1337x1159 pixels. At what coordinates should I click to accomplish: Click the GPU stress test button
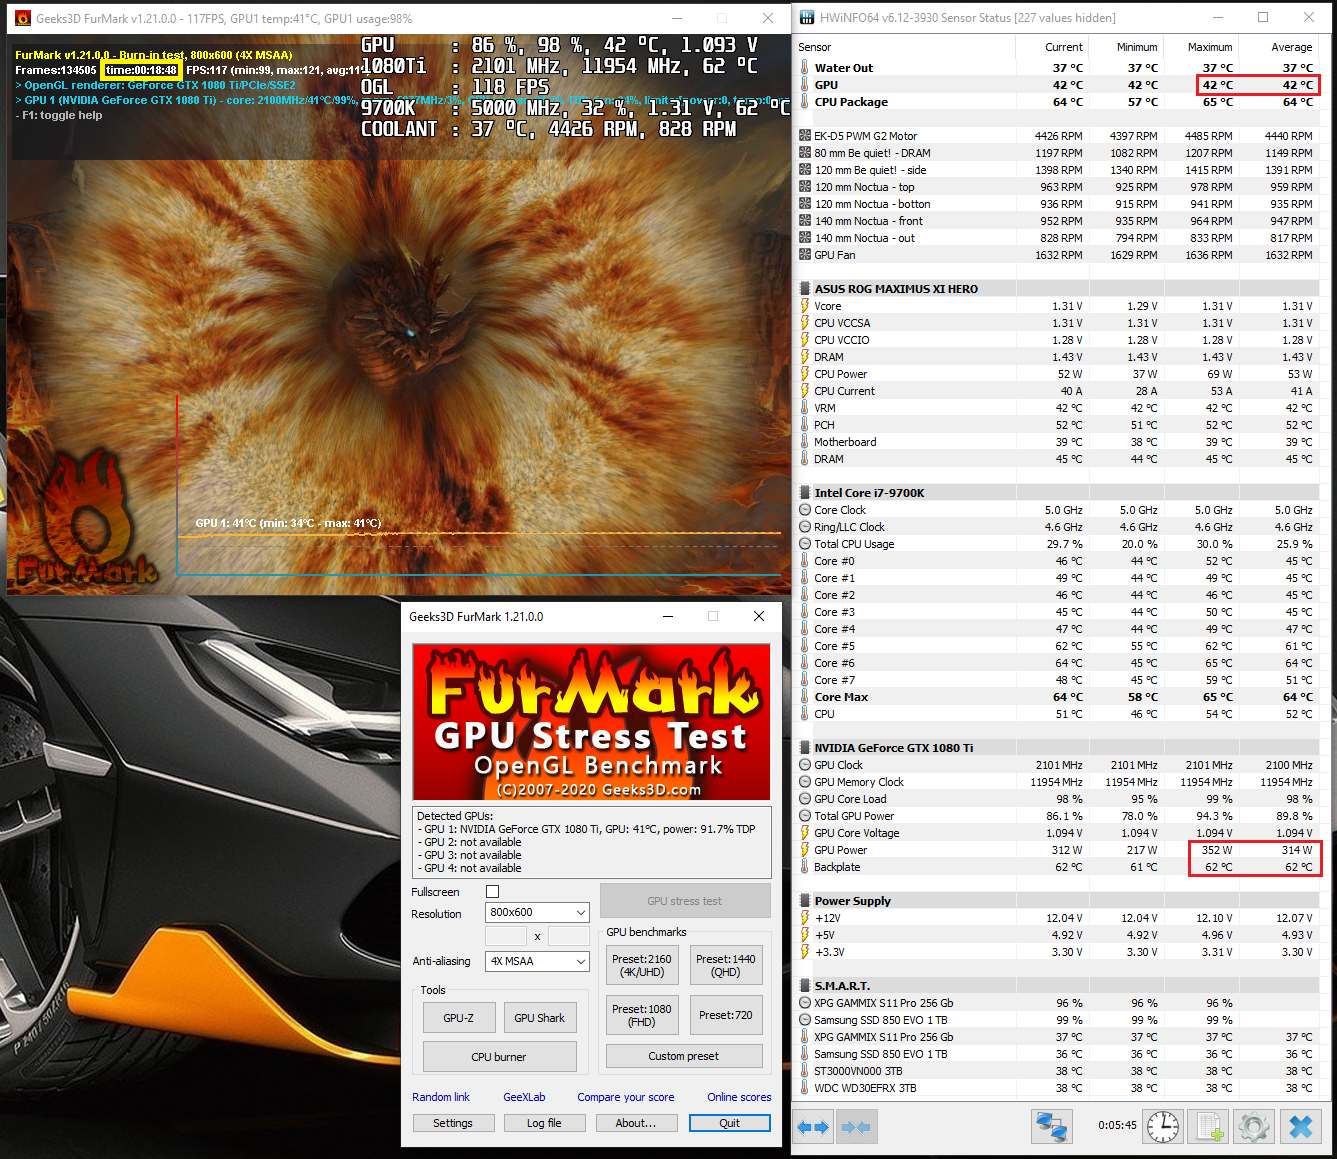click(685, 901)
